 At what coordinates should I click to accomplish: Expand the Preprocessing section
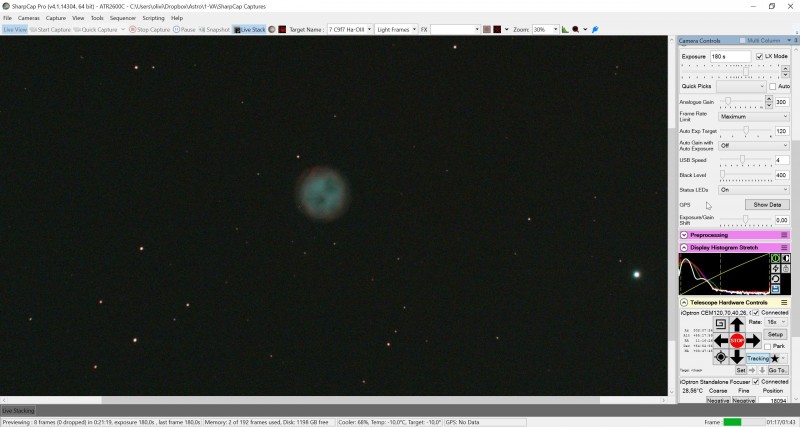684,235
